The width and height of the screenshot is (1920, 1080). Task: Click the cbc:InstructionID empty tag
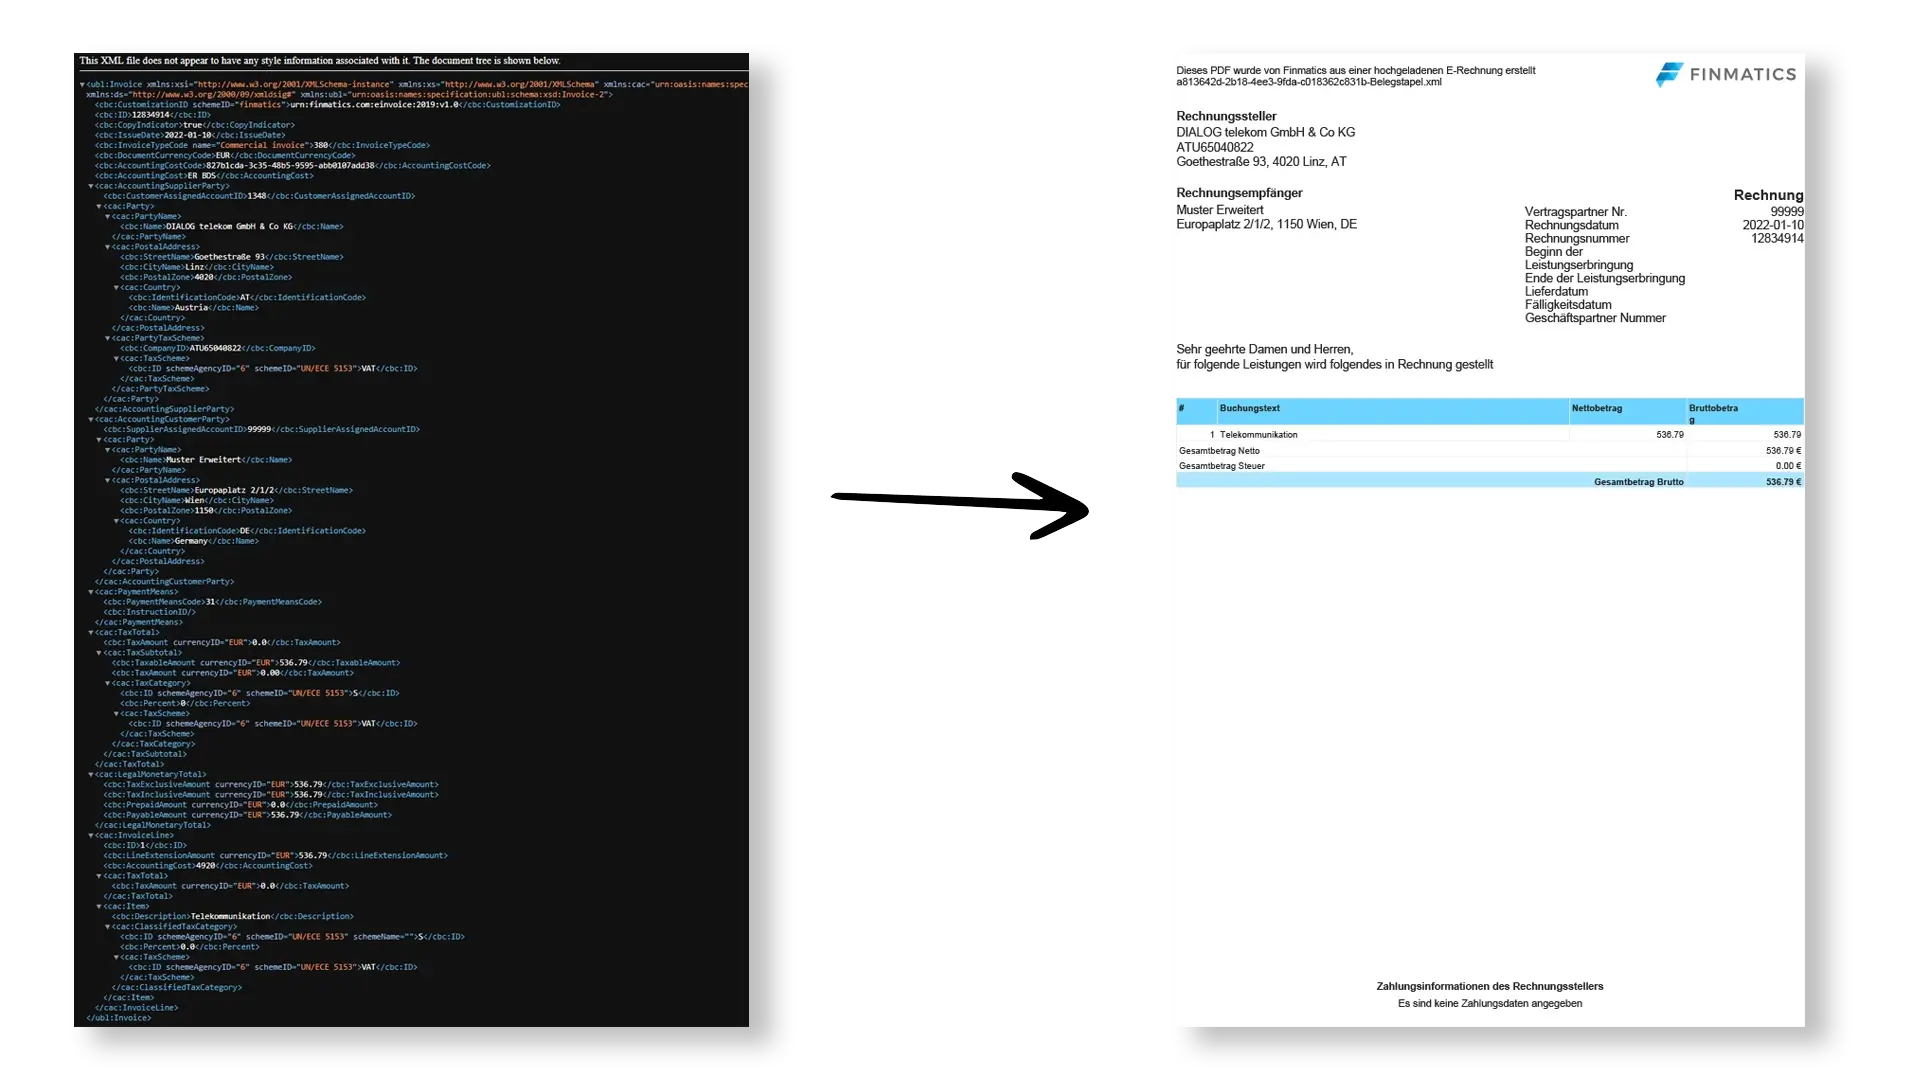pos(150,612)
